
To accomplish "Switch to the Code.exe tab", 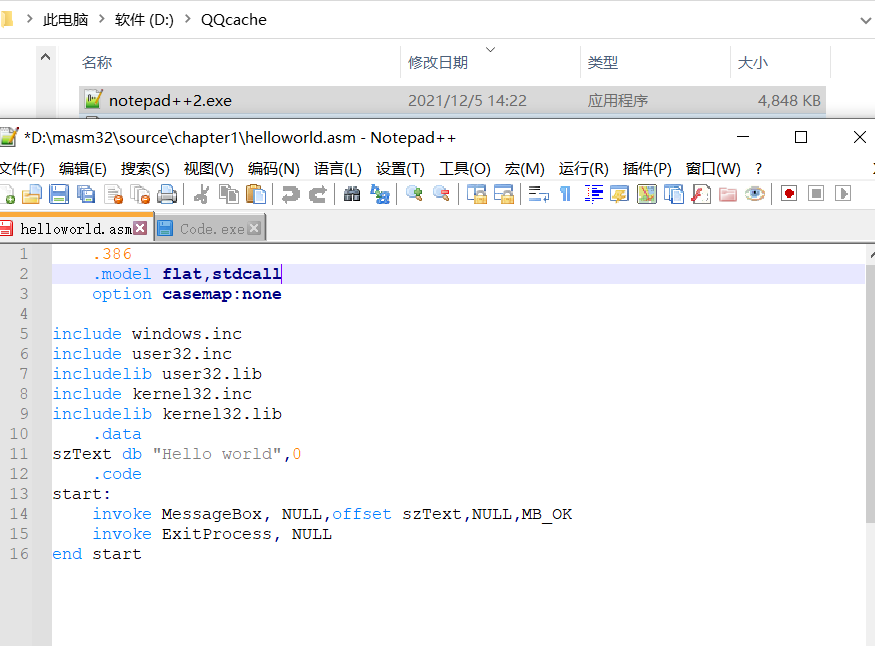I will pos(205,228).
